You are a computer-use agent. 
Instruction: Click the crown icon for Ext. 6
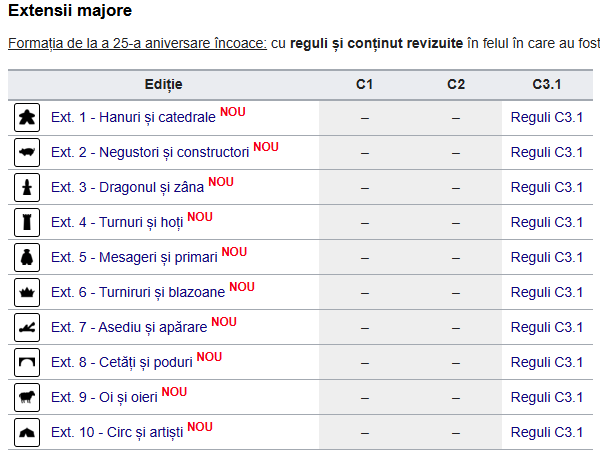tap(27, 292)
